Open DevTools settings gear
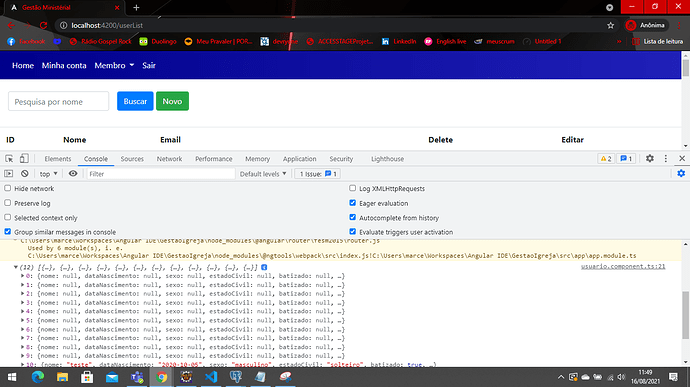 click(650, 158)
